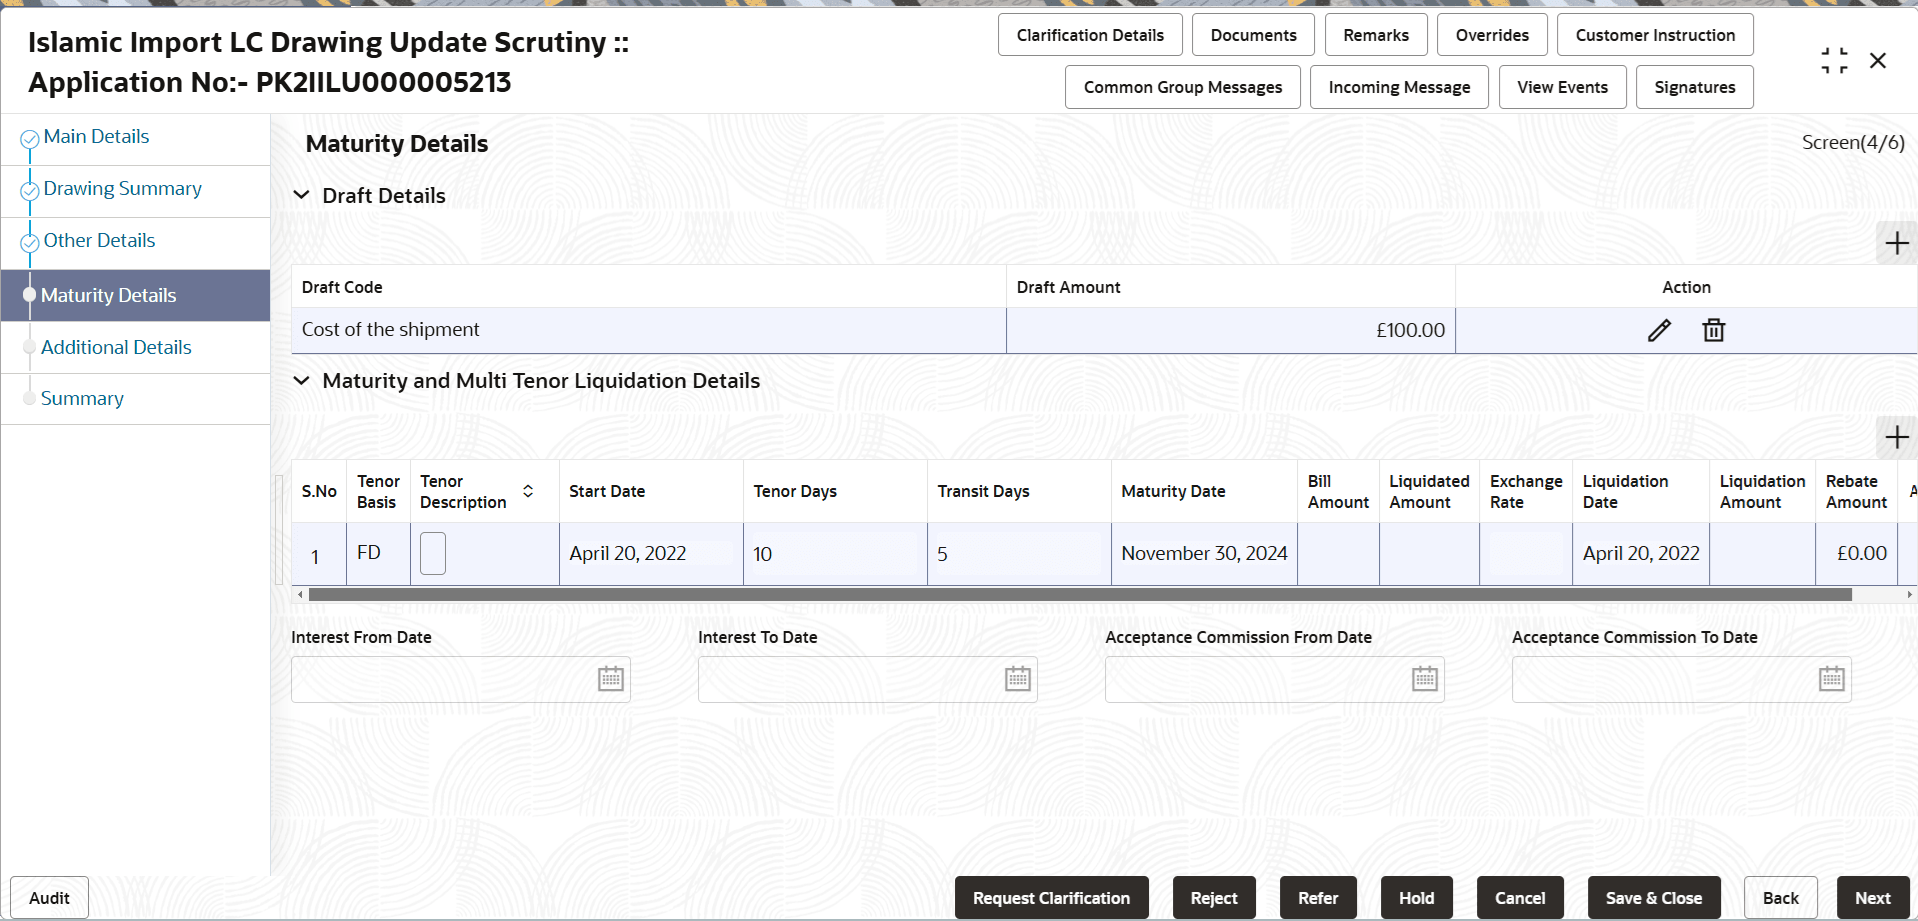Proceed with the Next button
Viewport: 1918px width, 921px height.
pos(1873,897)
